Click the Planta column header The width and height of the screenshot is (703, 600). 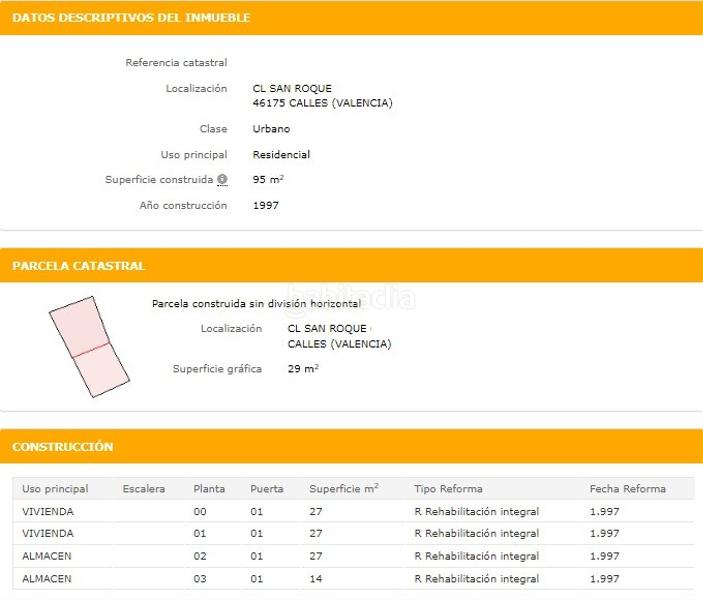[209, 489]
